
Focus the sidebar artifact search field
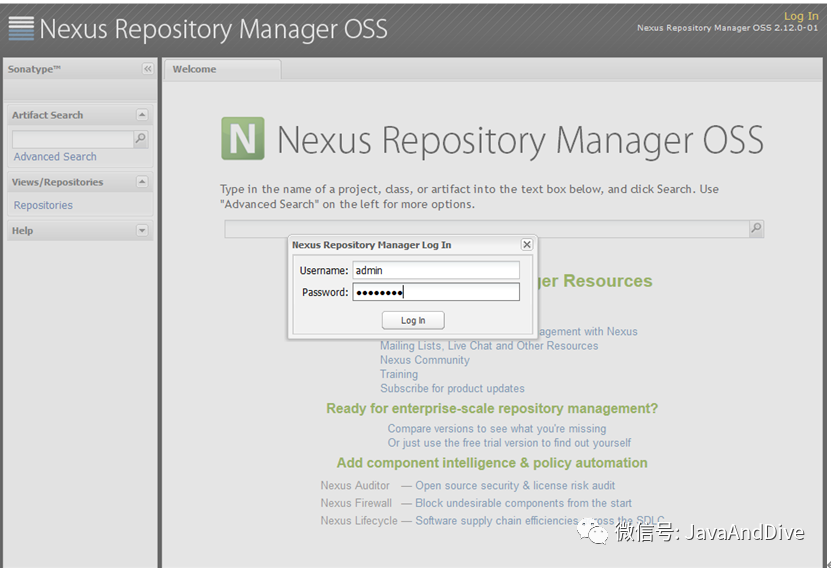pos(73,139)
